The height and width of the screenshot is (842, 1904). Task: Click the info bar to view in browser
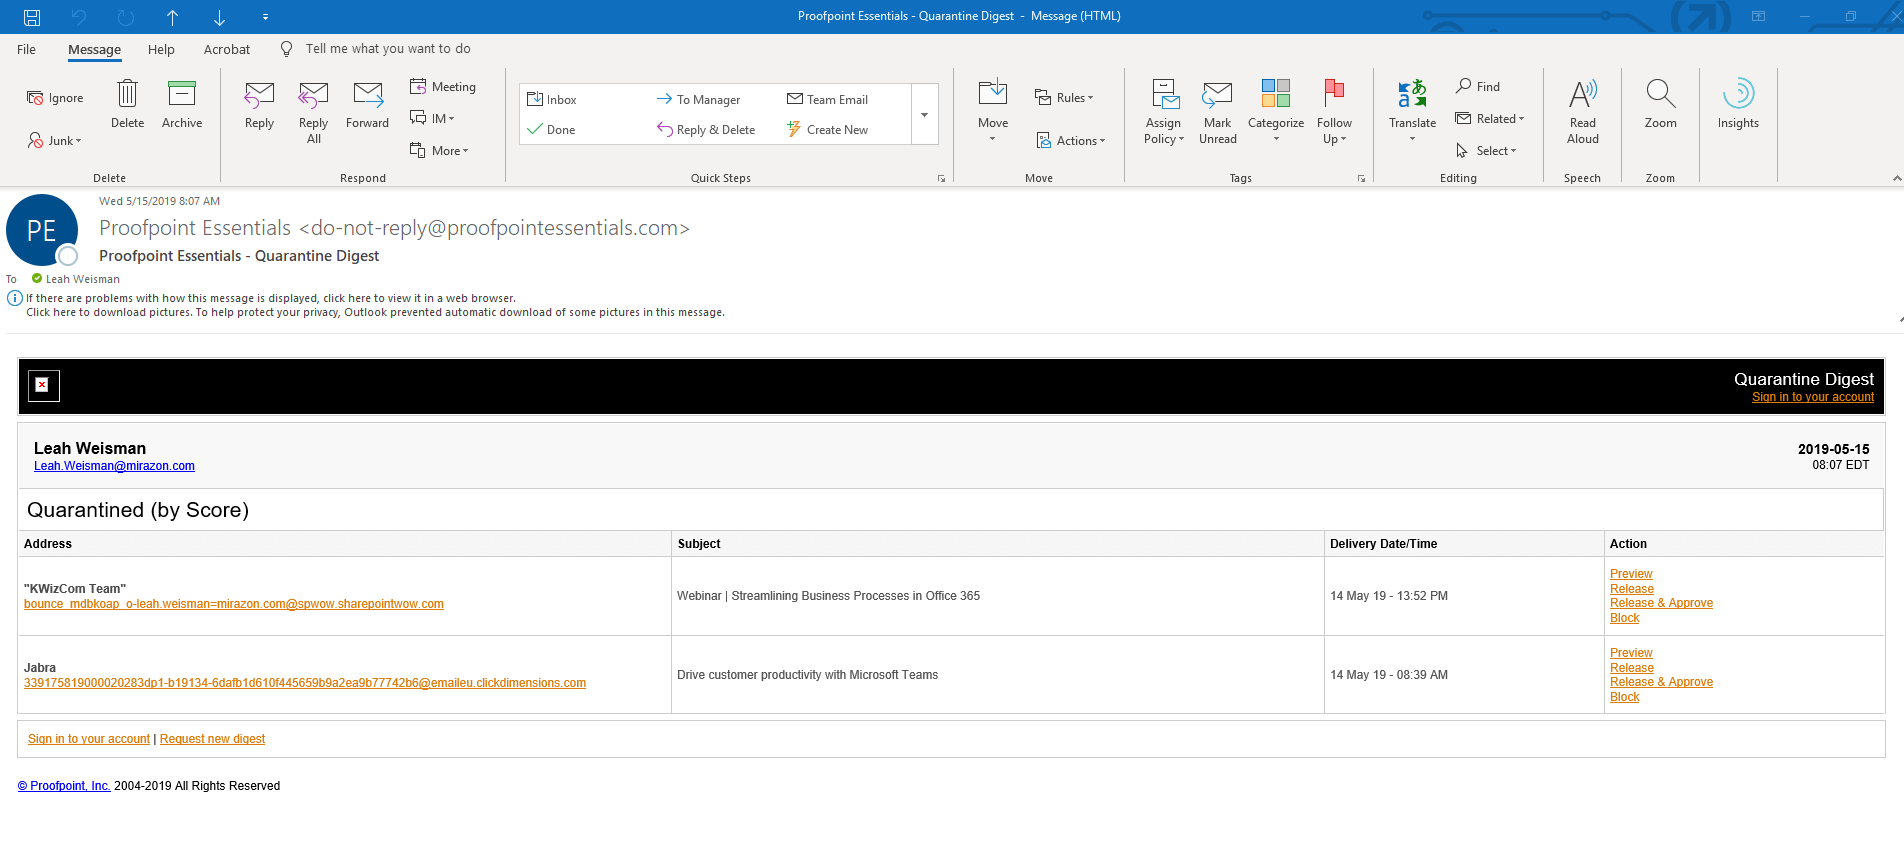271,298
